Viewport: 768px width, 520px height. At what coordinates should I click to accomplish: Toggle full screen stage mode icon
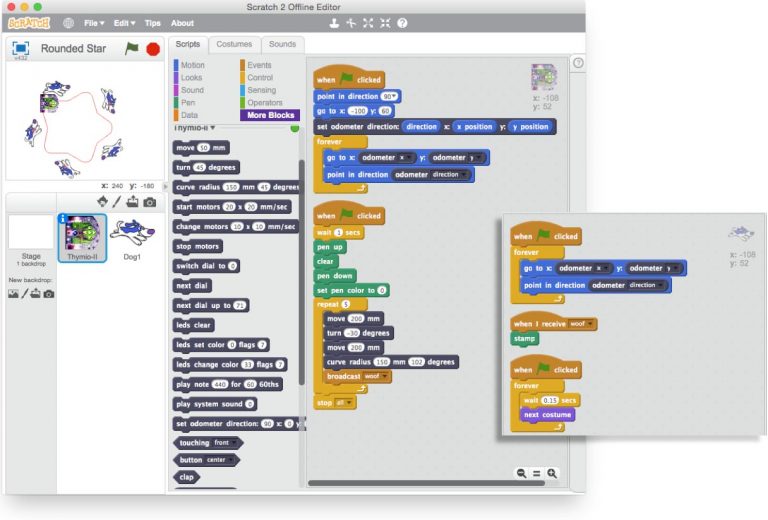[22, 47]
